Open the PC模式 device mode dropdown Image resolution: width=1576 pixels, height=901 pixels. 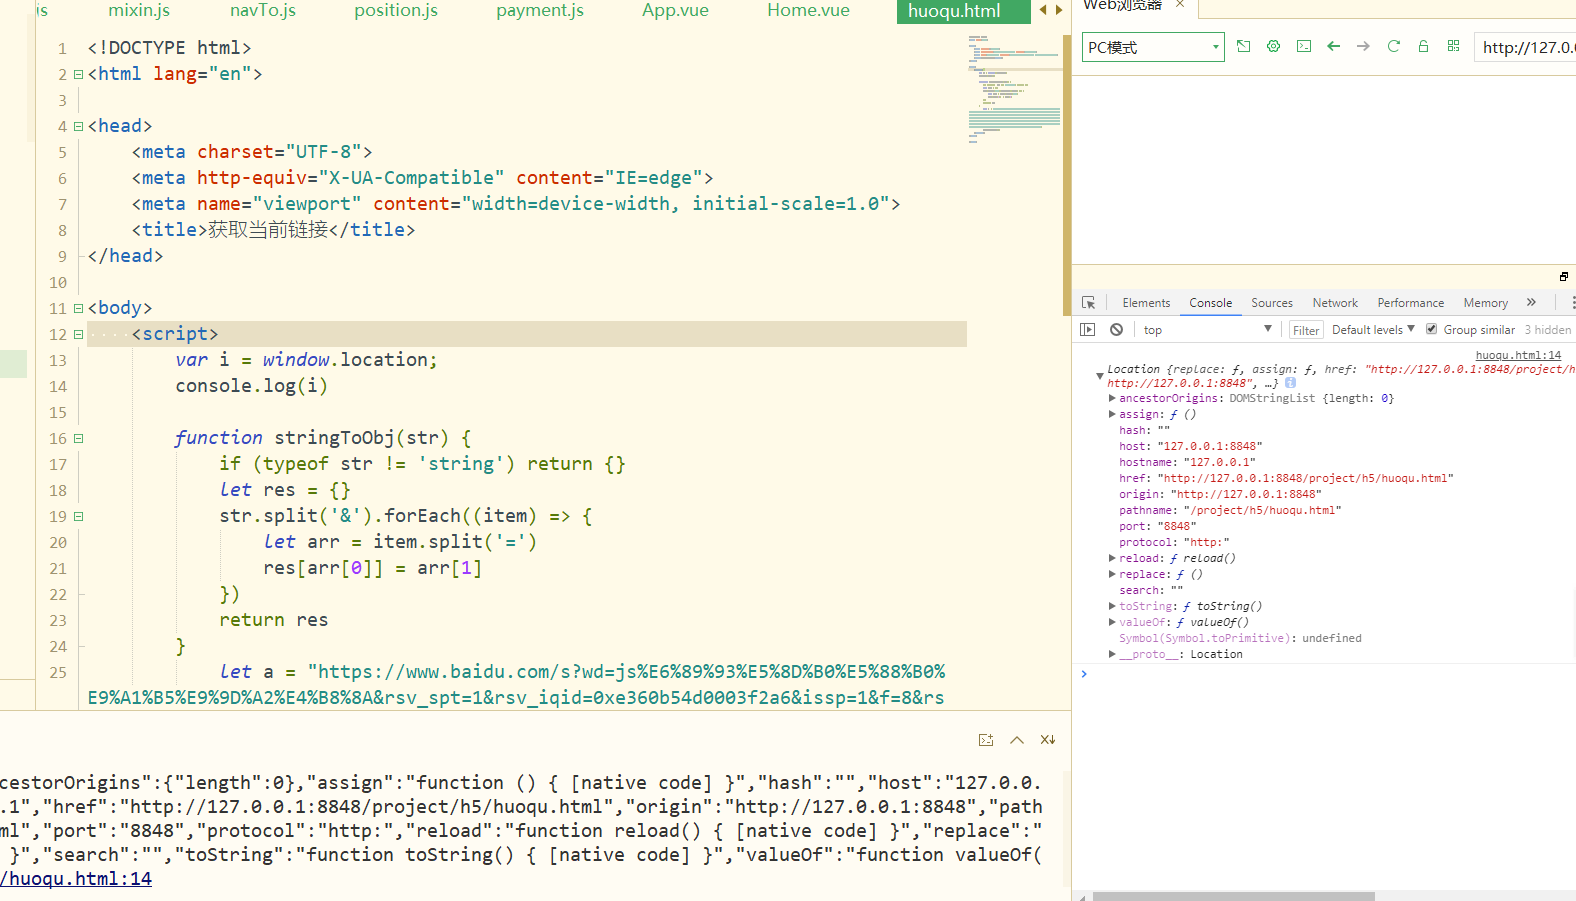pos(1153,47)
